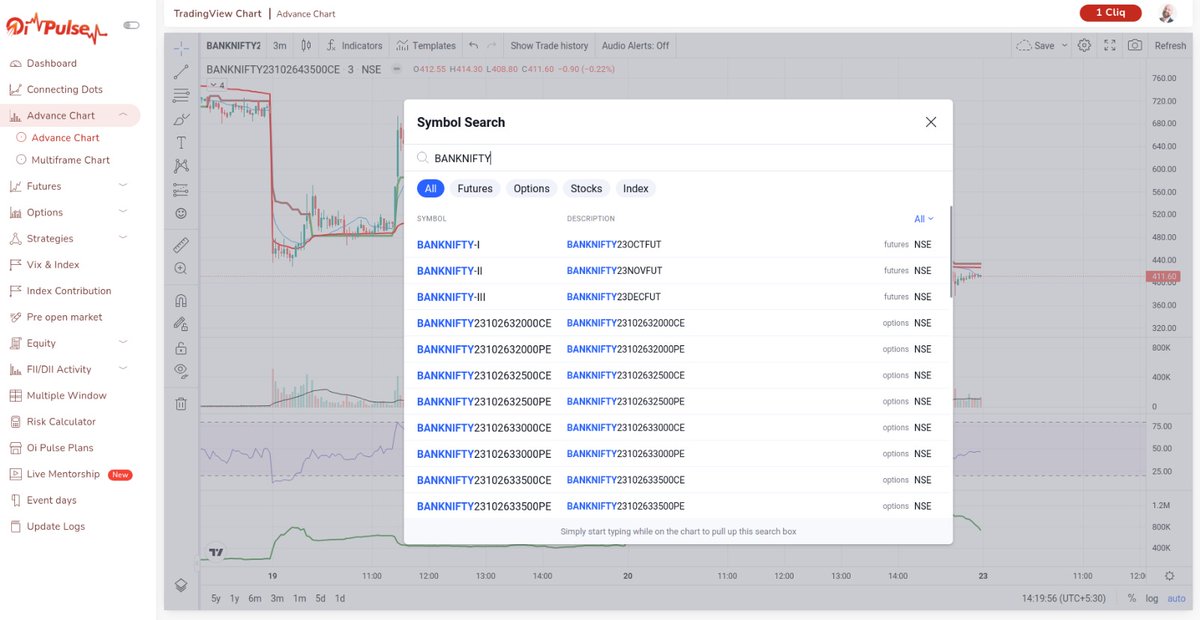The width and height of the screenshot is (1200, 620).
Task: Collapse the Advance Chart sidebar section
Action: (123, 116)
